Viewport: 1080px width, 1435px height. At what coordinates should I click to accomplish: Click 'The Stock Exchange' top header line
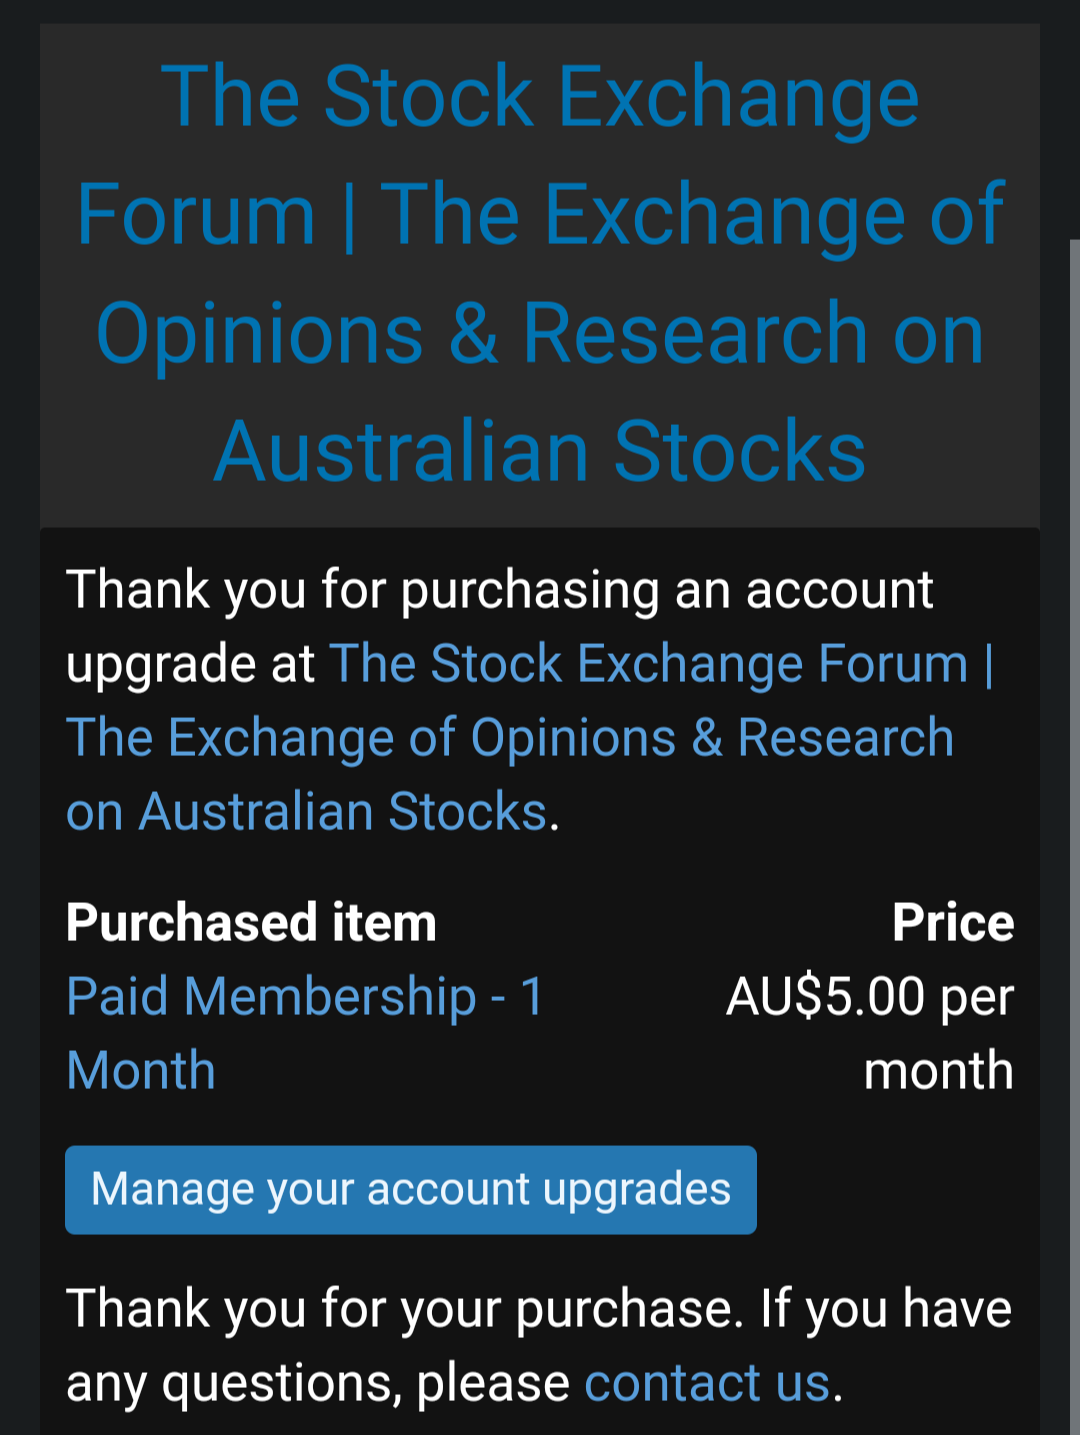[x=540, y=97]
